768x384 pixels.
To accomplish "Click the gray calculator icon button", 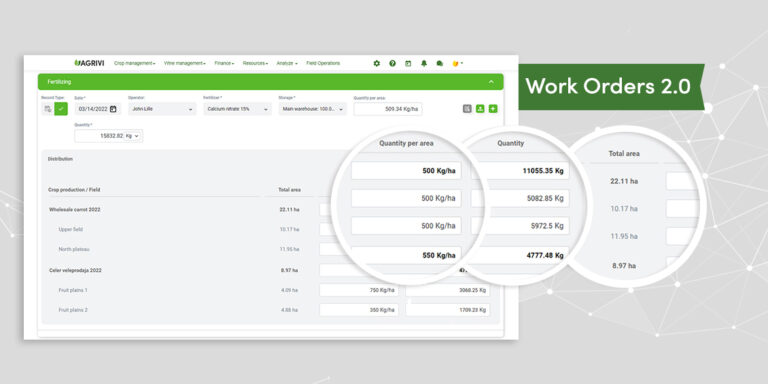I will (x=467, y=109).
